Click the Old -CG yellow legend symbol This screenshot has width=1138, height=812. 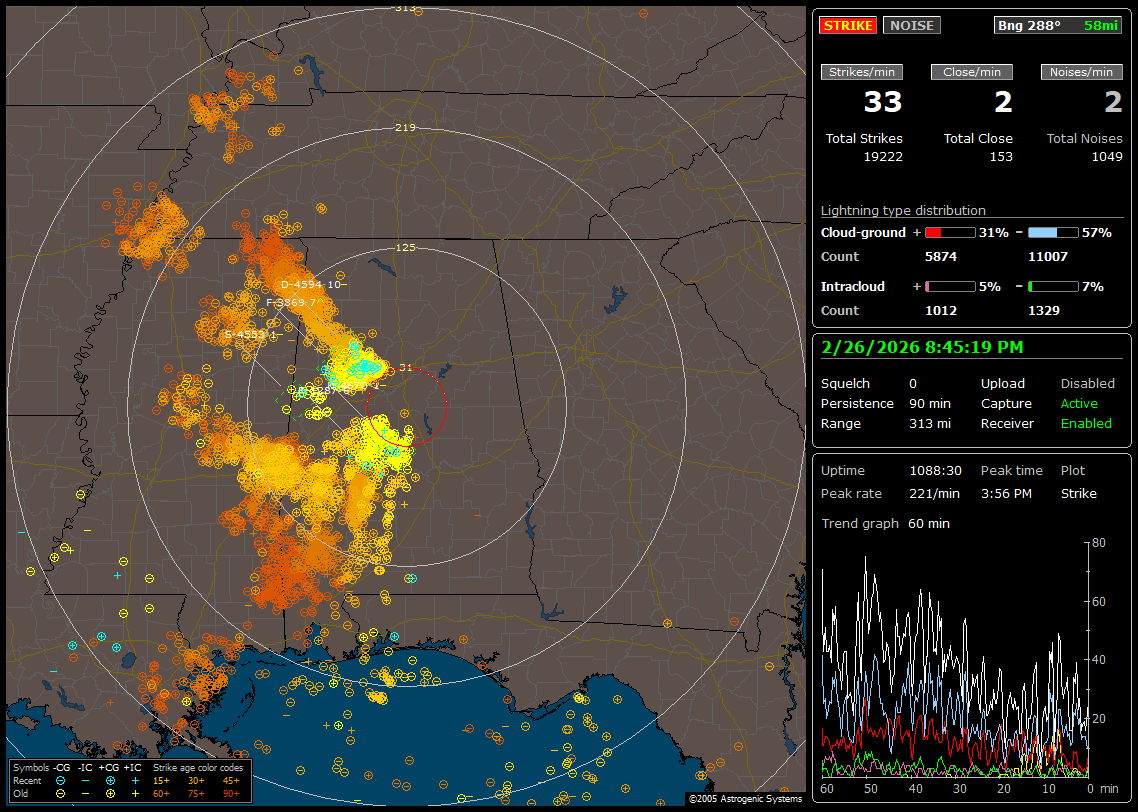(60, 793)
